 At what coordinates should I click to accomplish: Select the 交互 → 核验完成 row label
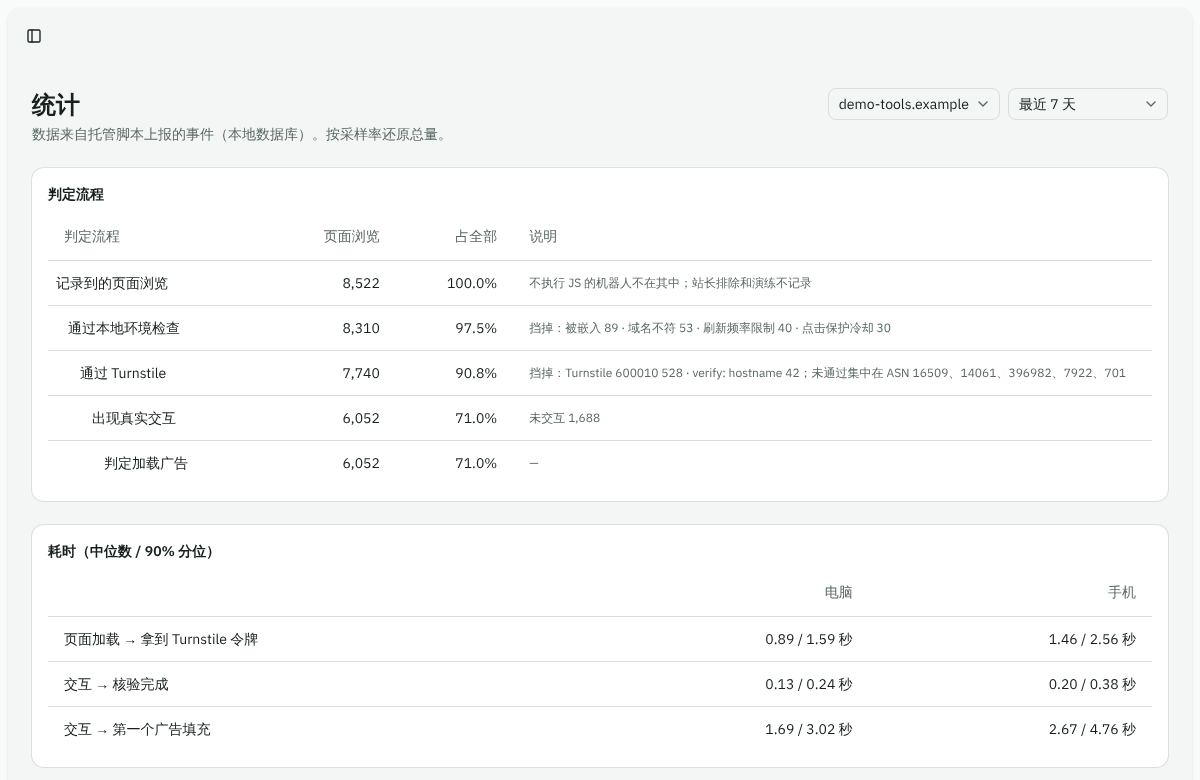[116, 684]
